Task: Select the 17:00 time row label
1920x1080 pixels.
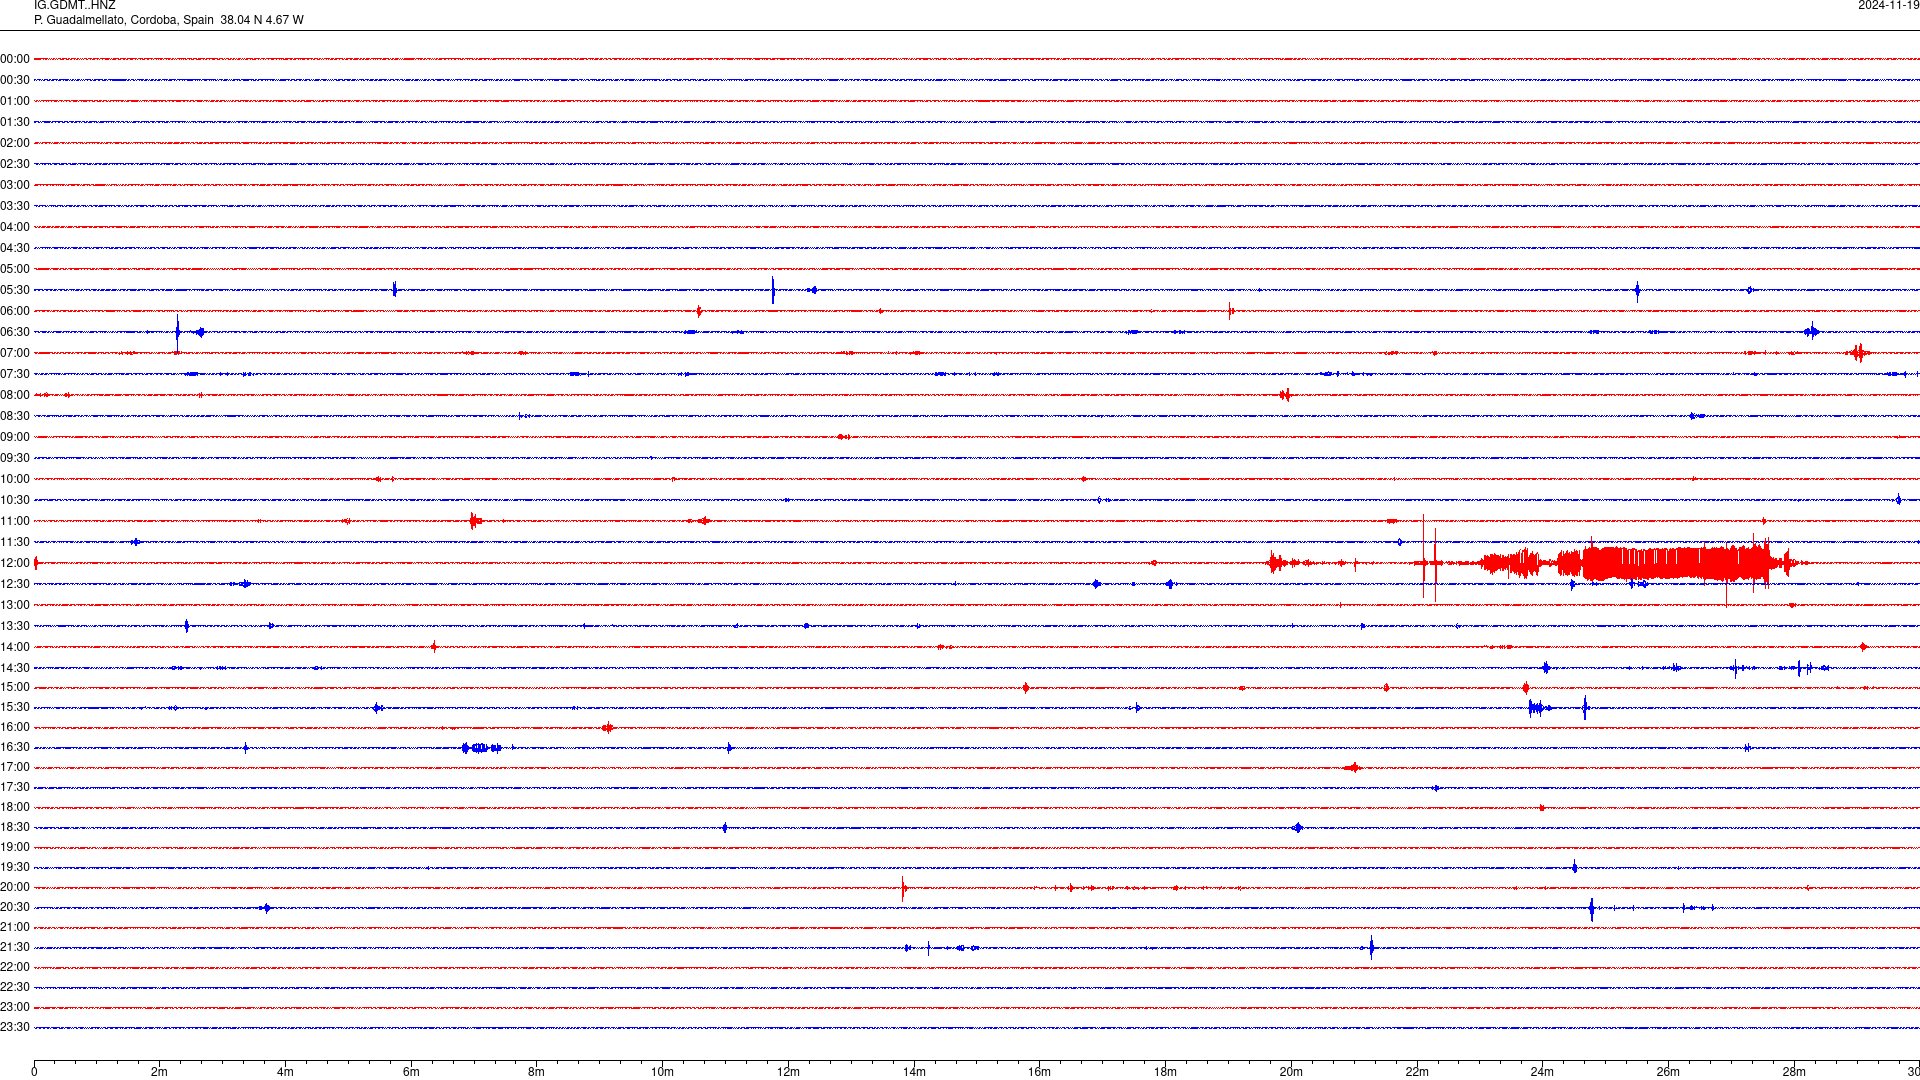Action: 15,767
